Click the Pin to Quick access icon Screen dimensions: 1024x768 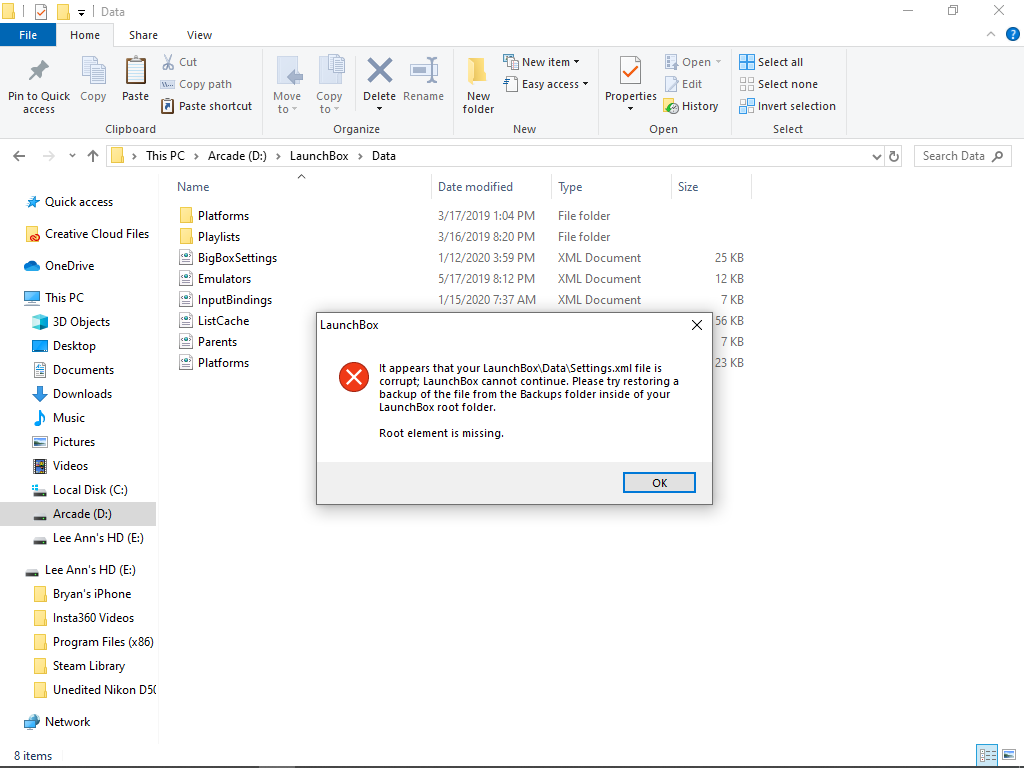[39, 71]
